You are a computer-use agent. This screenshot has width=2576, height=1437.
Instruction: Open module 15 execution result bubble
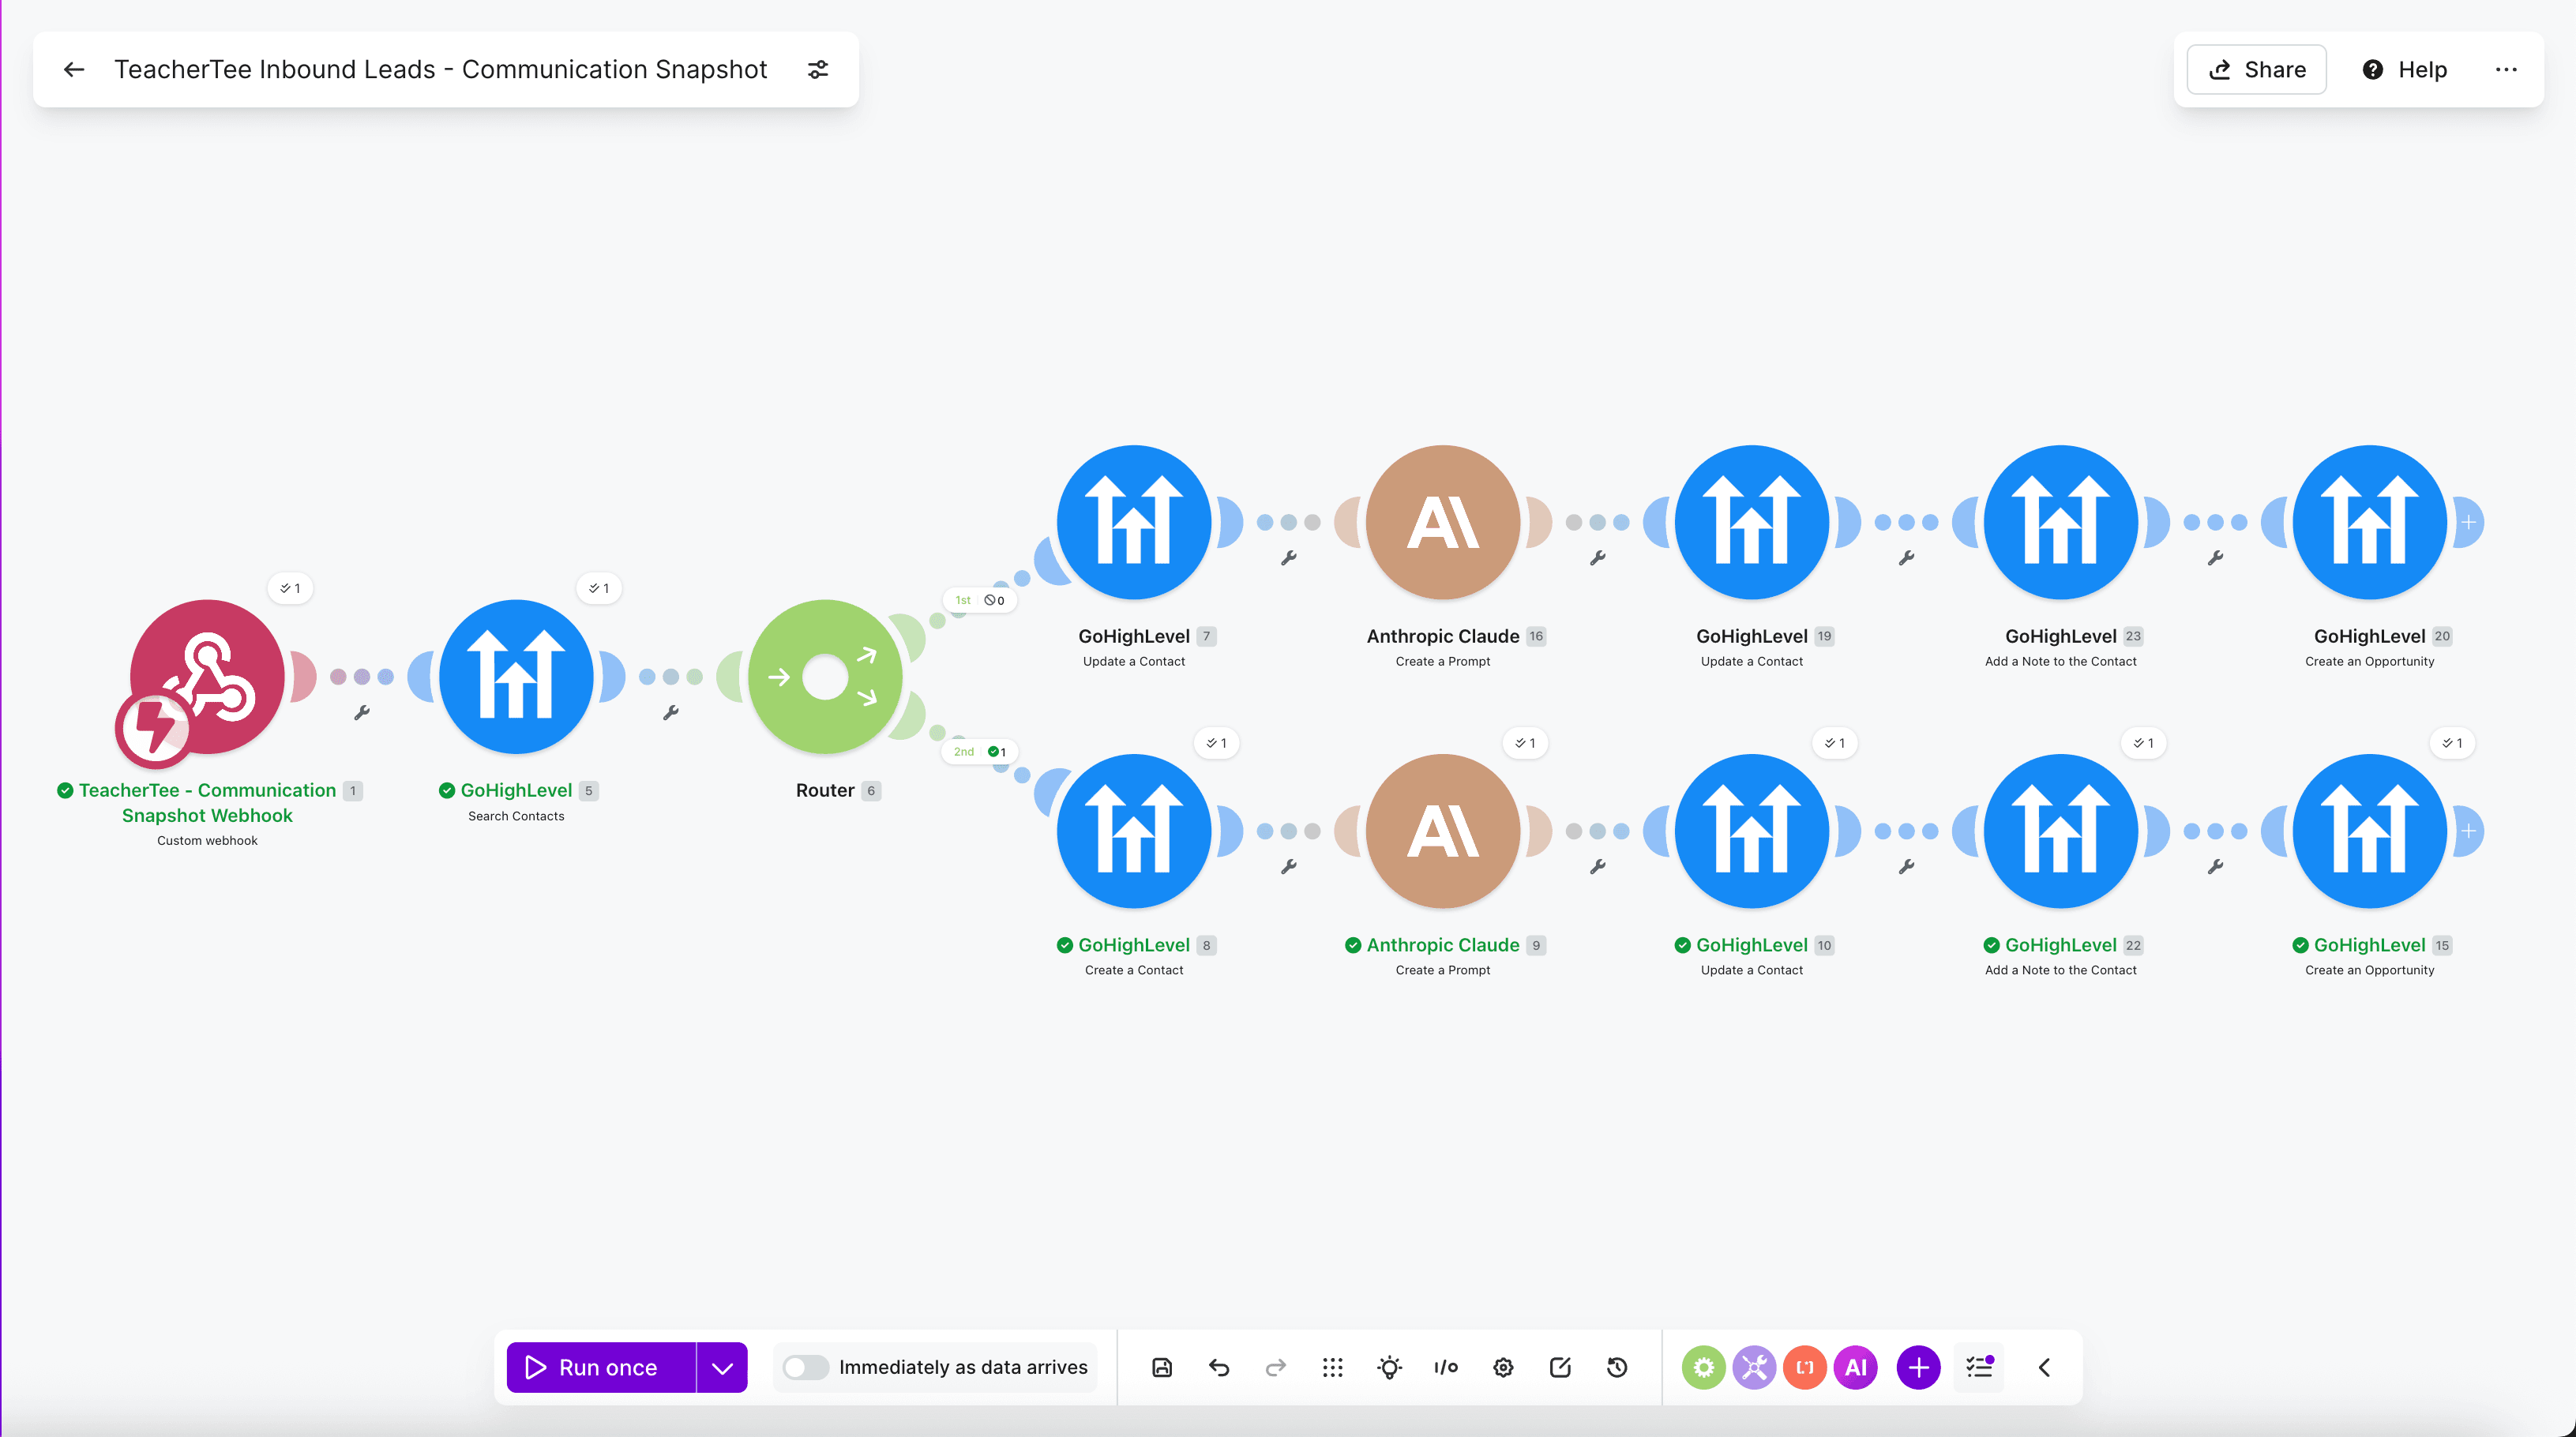(x=2453, y=743)
